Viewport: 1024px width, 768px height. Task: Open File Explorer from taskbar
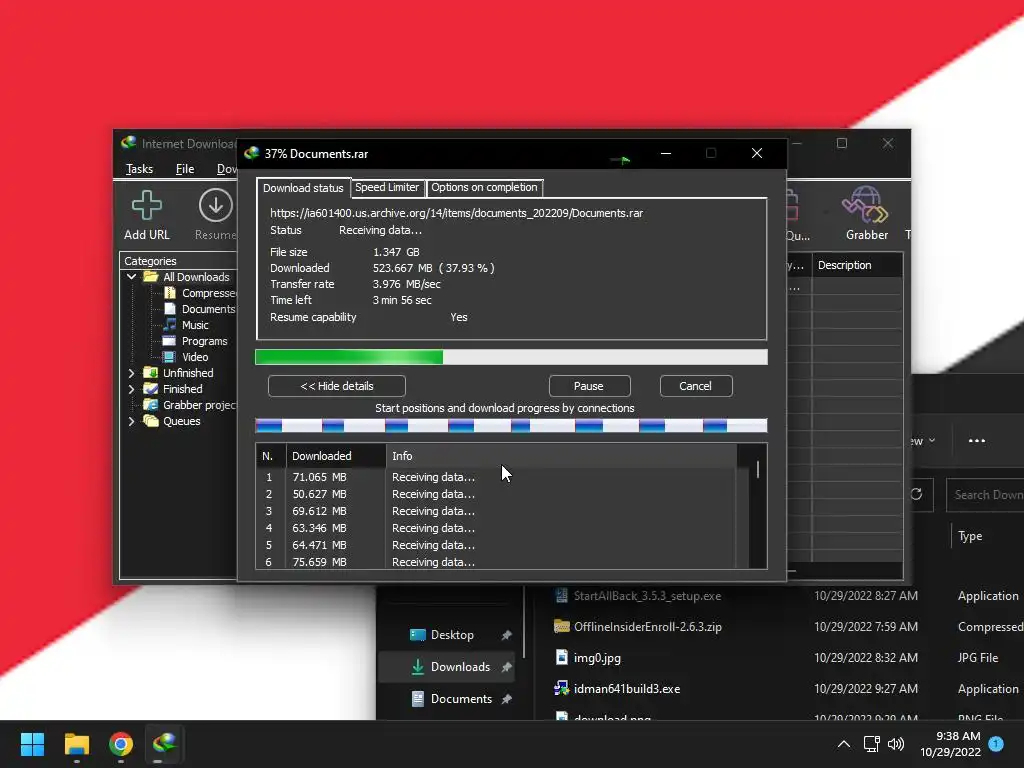point(76,744)
